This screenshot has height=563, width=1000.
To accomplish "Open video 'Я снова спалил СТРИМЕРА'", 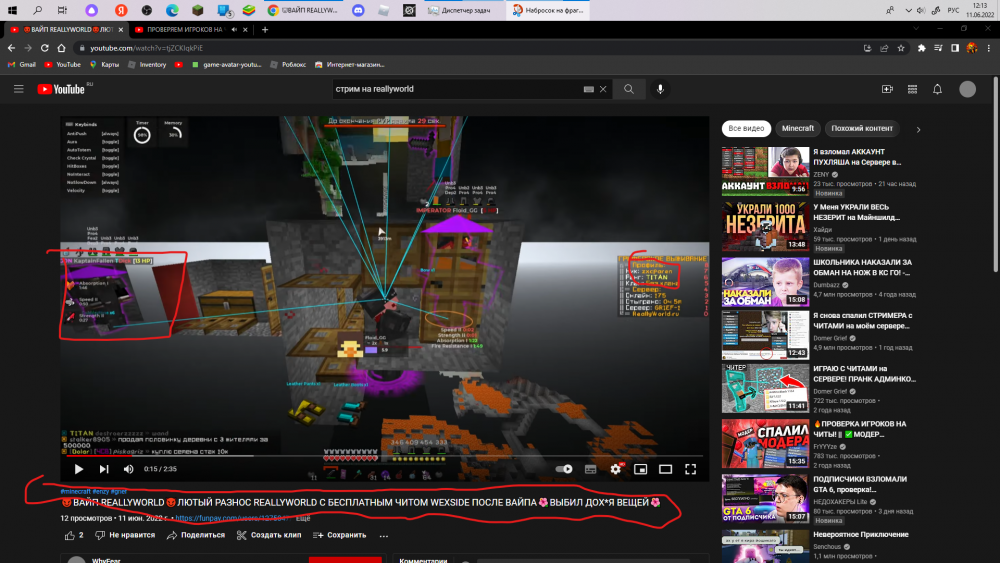I will [862, 321].
